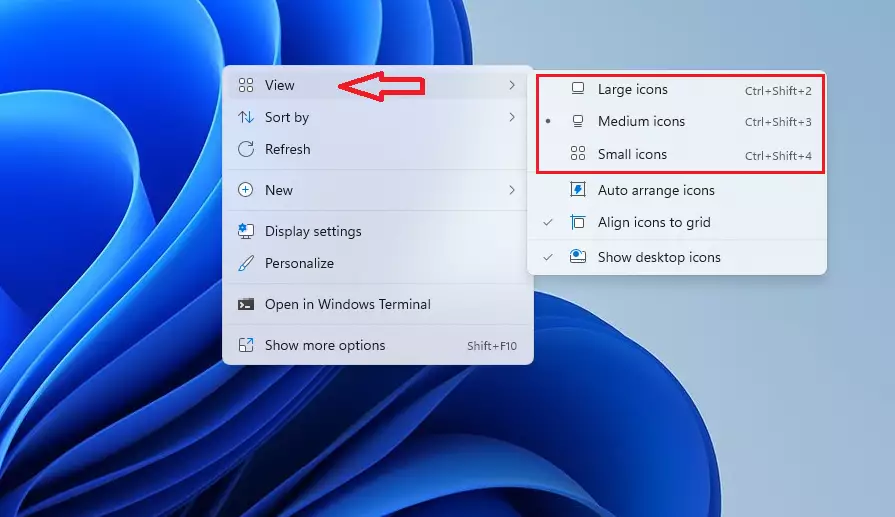
Task: Open the New menu entry
Action: [378, 190]
